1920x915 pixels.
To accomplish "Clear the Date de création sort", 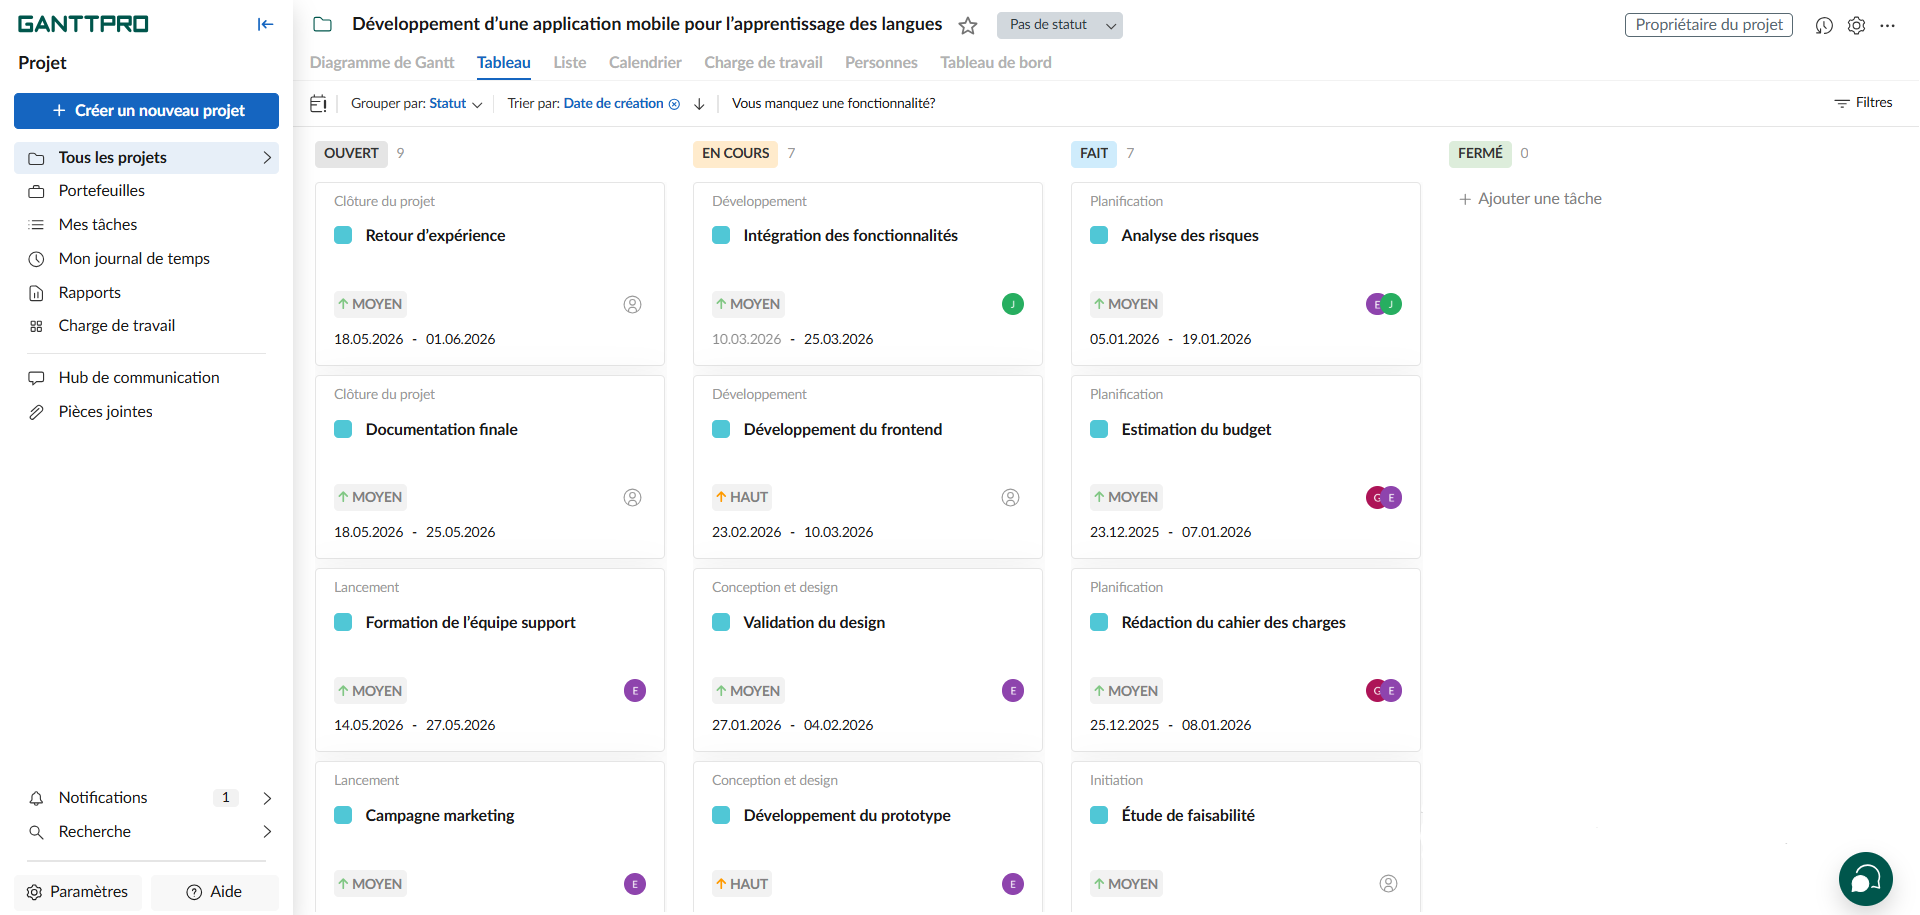I will [x=674, y=104].
